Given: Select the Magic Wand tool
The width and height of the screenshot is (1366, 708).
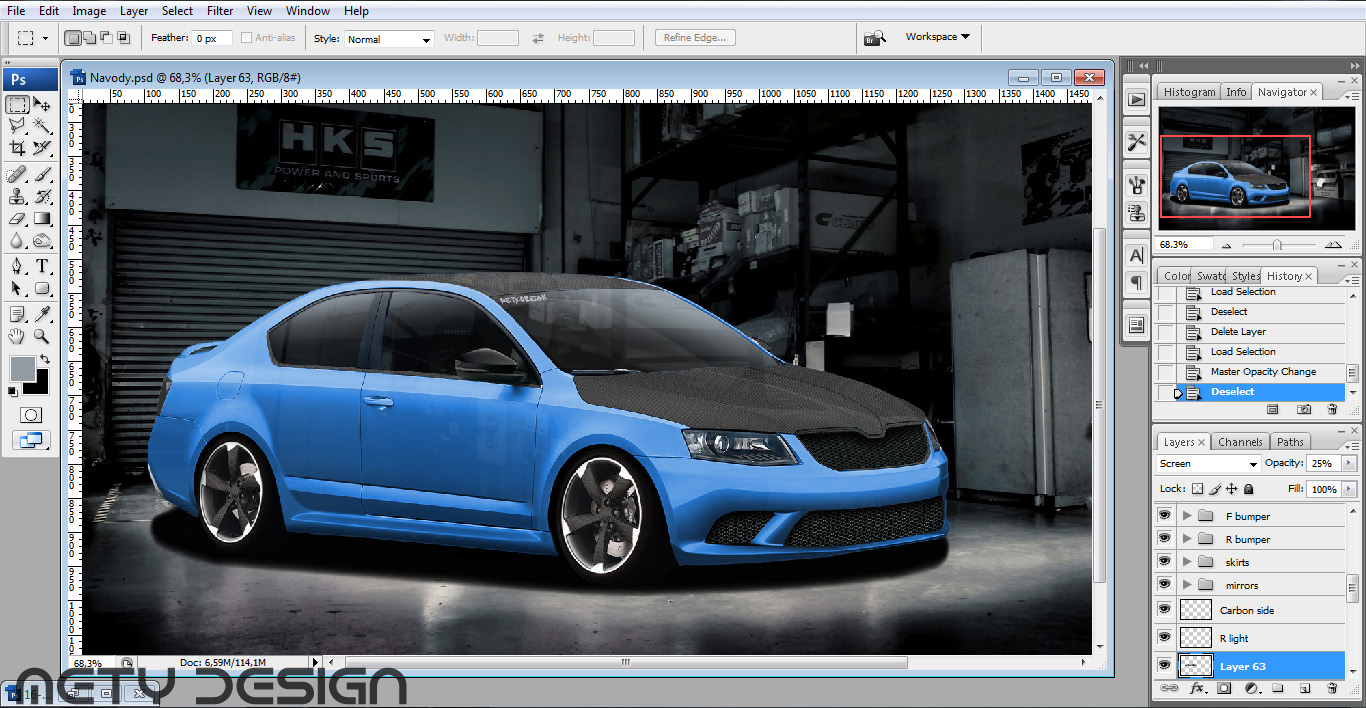Looking at the screenshot, I should tap(42, 126).
